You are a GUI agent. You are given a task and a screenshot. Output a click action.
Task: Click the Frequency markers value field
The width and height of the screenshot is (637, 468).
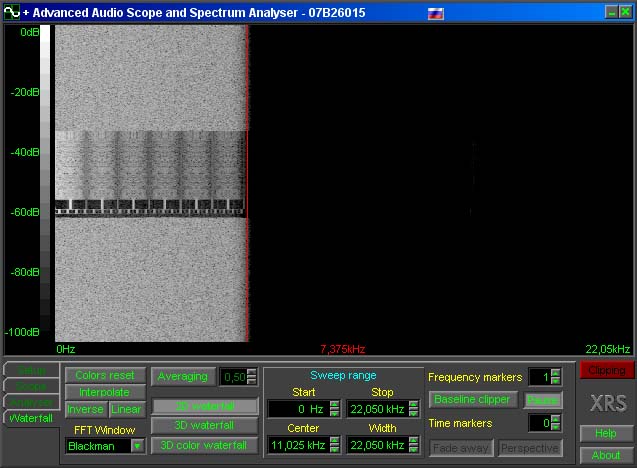[x=540, y=377]
